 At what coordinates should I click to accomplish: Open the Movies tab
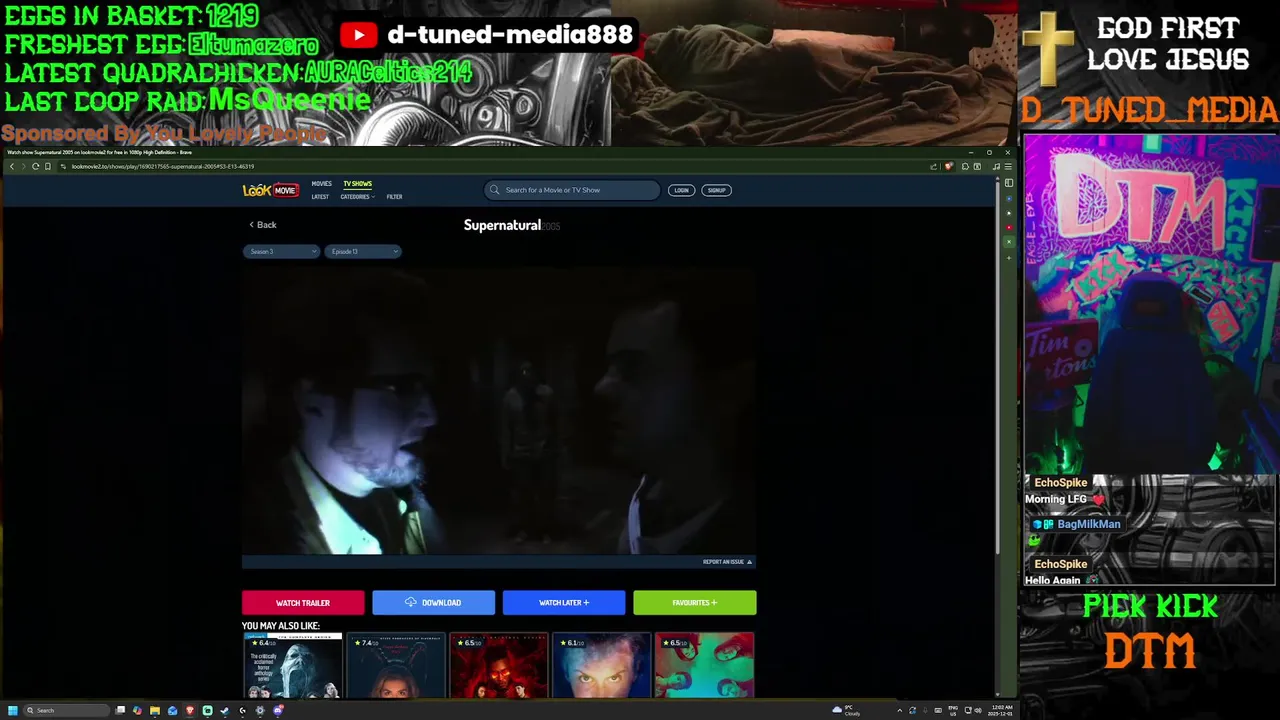tap(321, 184)
